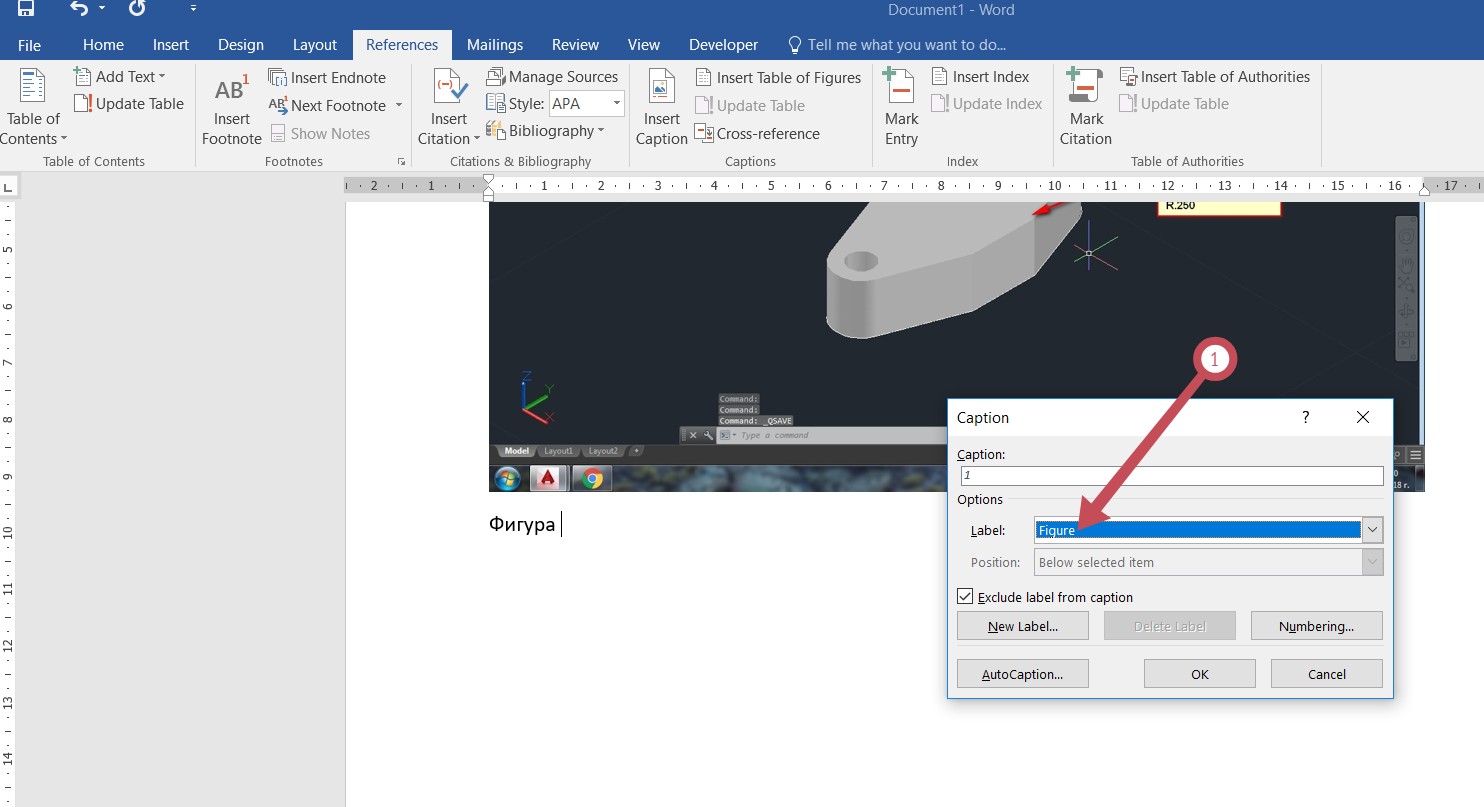Viewport: 1484px width, 807px height.
Task: Click the Numbering button in Caption dialog
Action: [x=1316, y=626]
